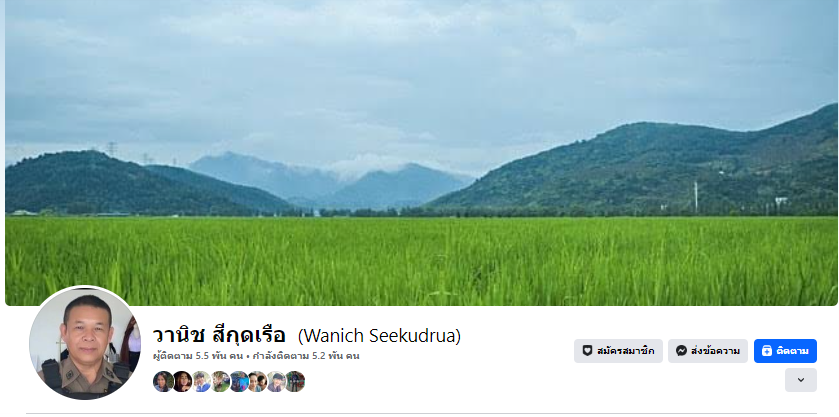Viewport: 839px width, 417px height.
Task: Click the shield icon on สมัครสมาชิก button
Action: (x=587, y=351)
